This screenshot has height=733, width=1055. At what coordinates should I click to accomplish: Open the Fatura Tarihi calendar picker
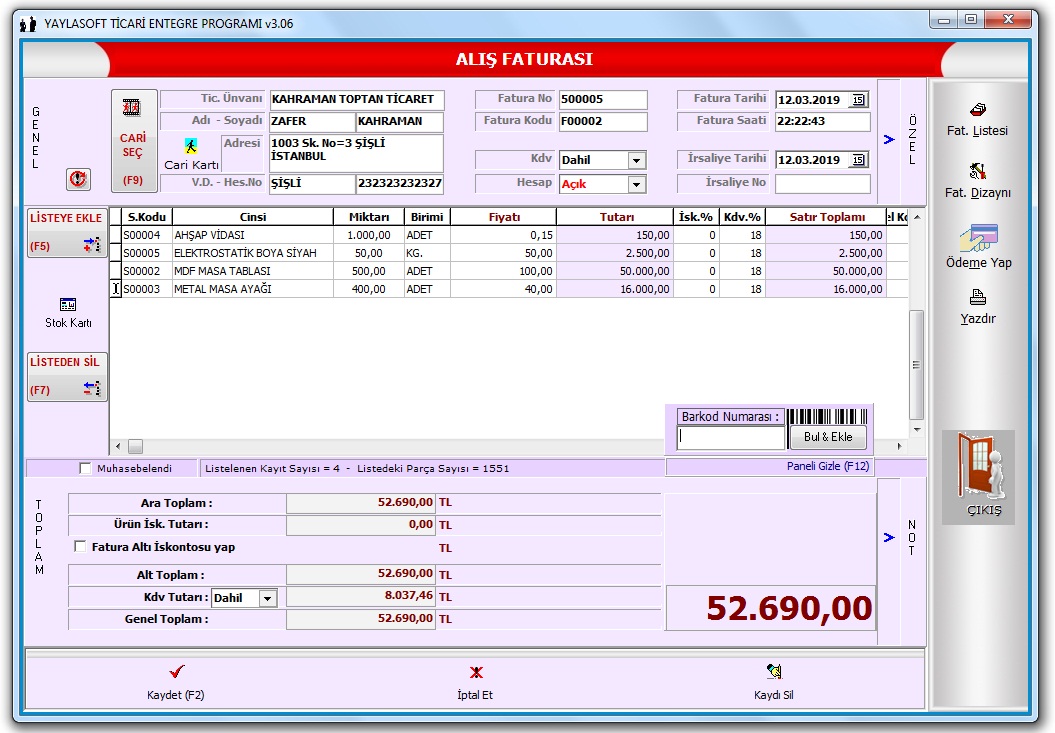coord(859,100)
